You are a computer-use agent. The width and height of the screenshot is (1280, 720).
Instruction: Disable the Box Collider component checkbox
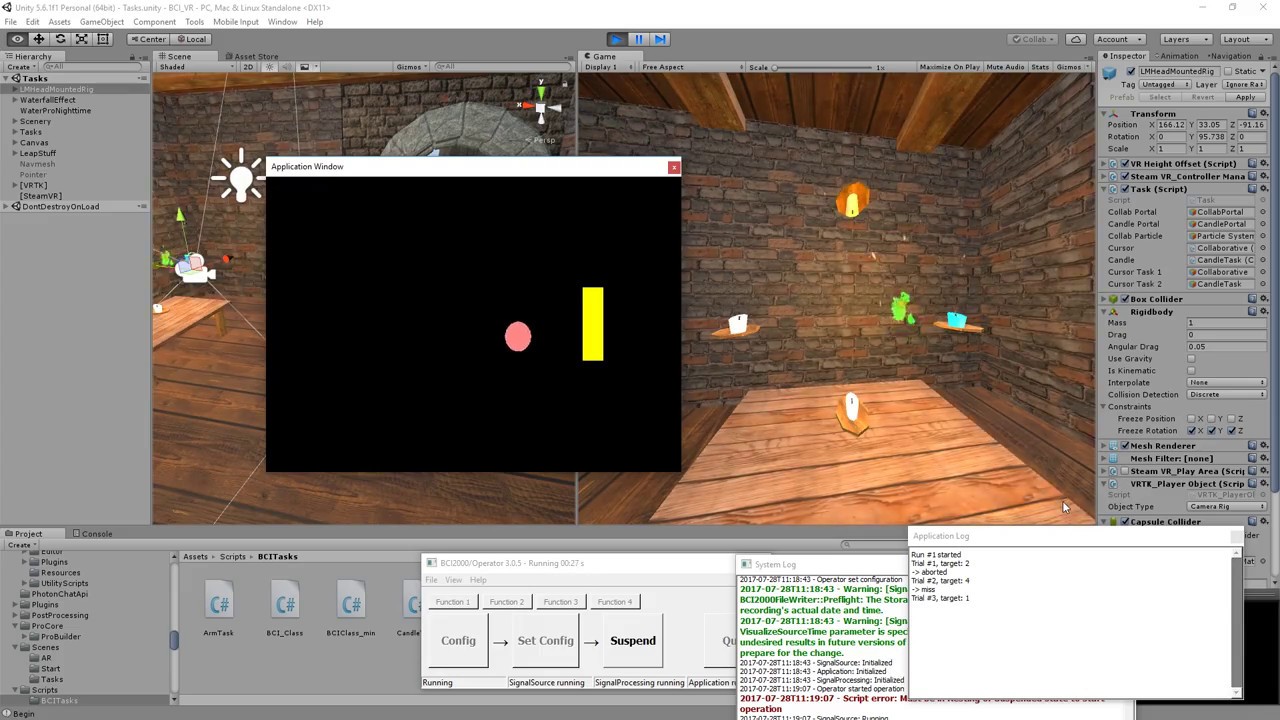pyautogui.click(x=1125, y=299)
